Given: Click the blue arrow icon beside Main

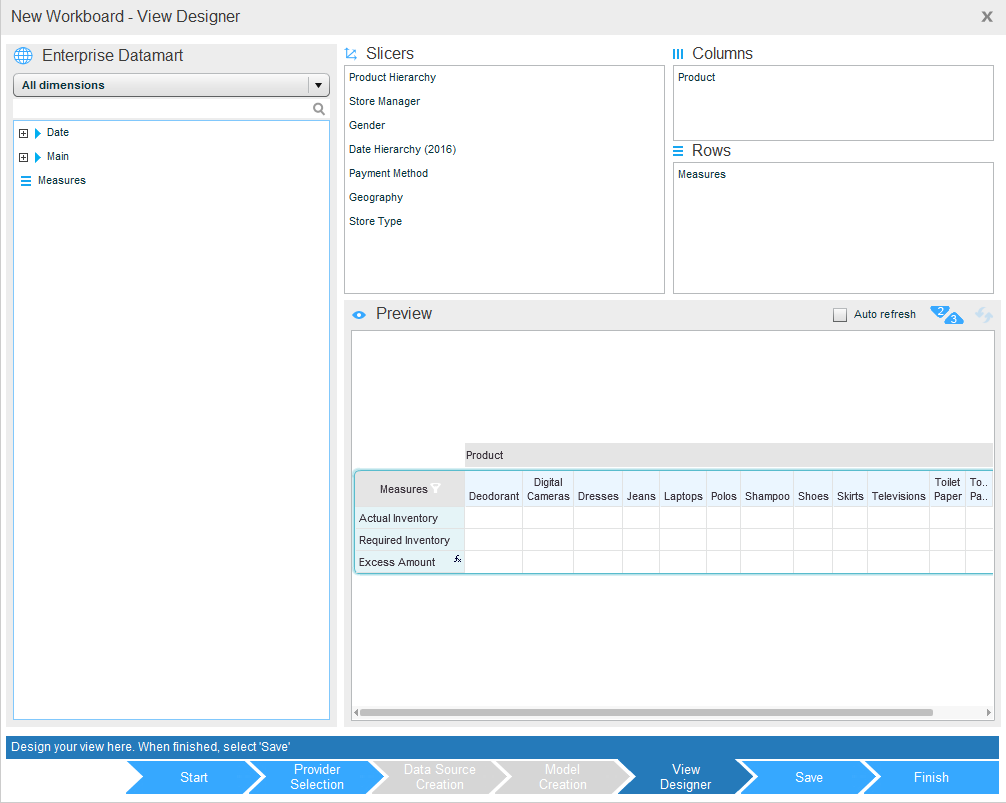Looking at the screenshot, I should click(38, 157).
